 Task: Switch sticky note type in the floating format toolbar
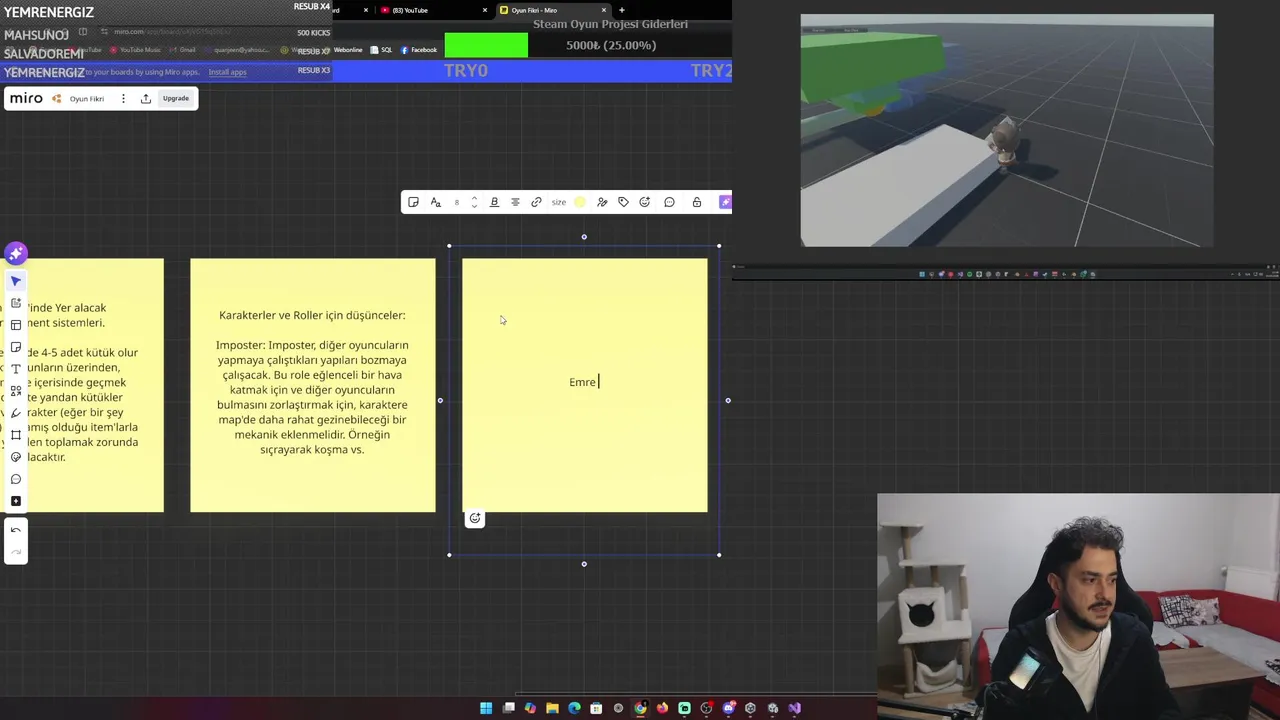click(413, 202)
